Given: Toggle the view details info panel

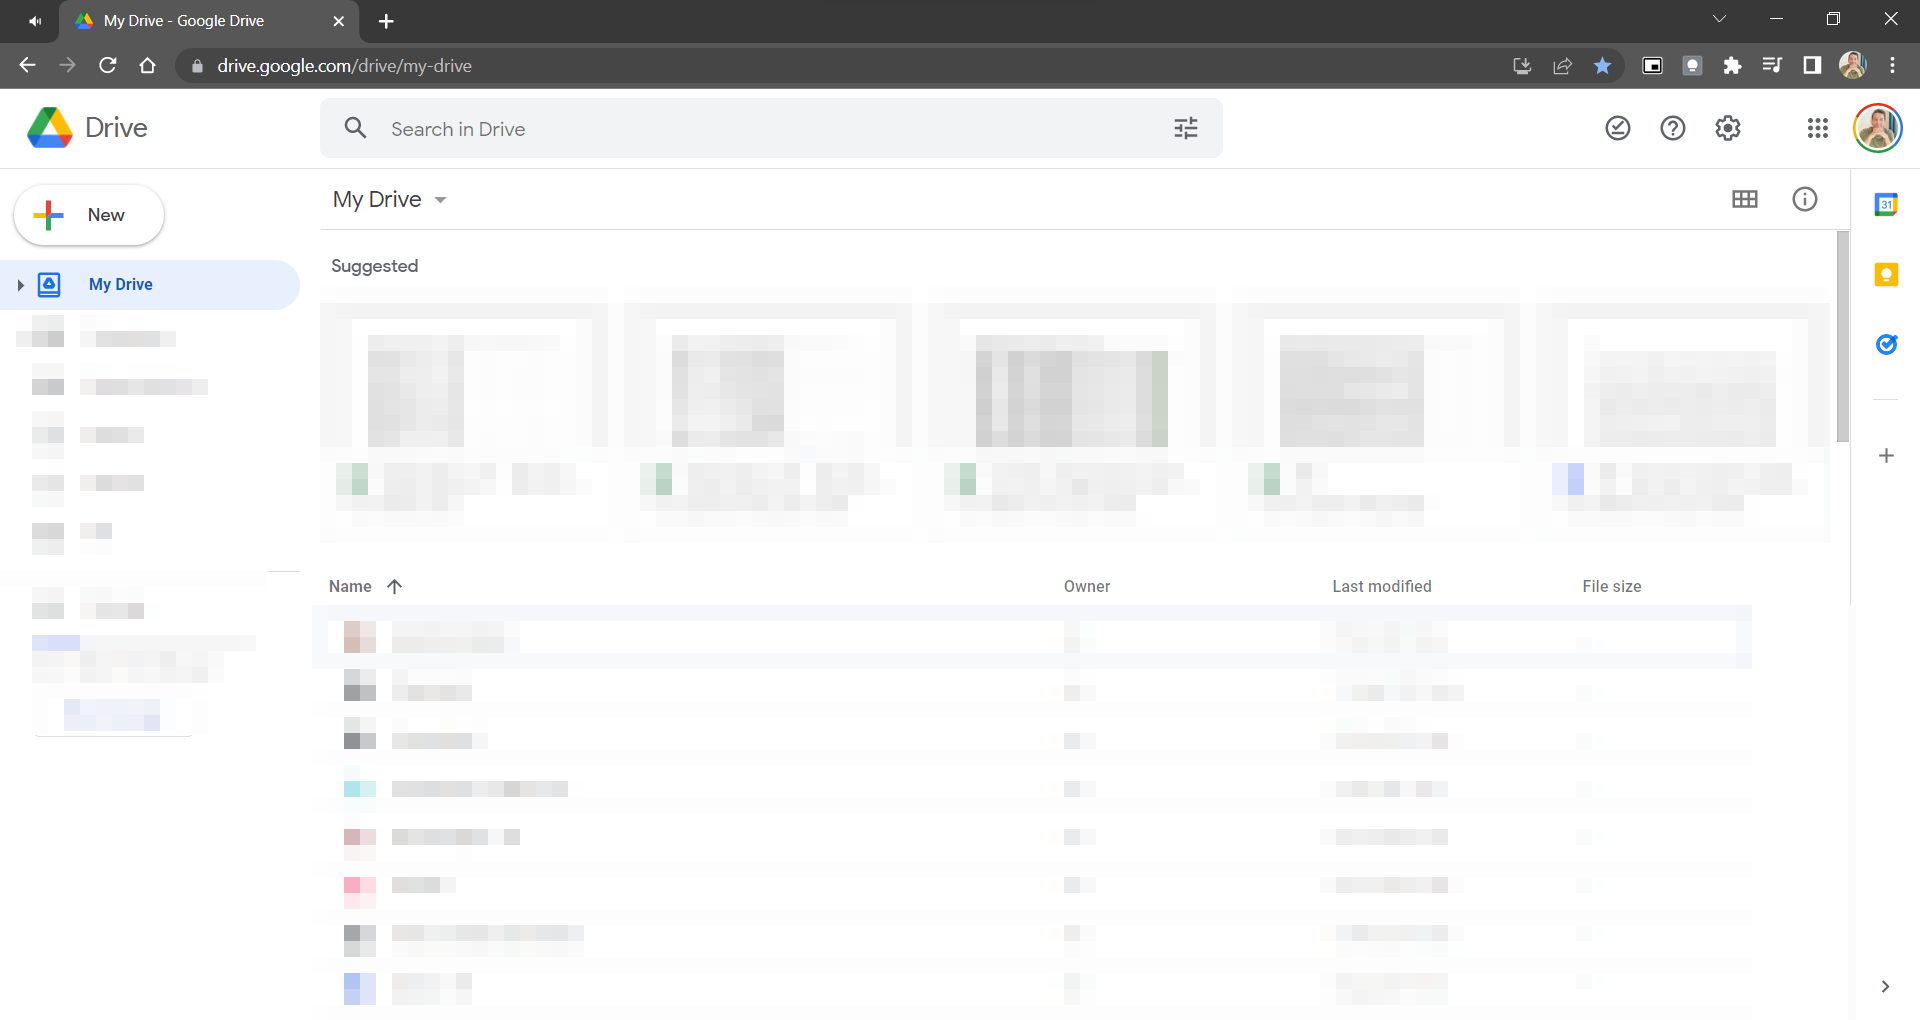Looking at the screenshot, I should click(1804, 199).
